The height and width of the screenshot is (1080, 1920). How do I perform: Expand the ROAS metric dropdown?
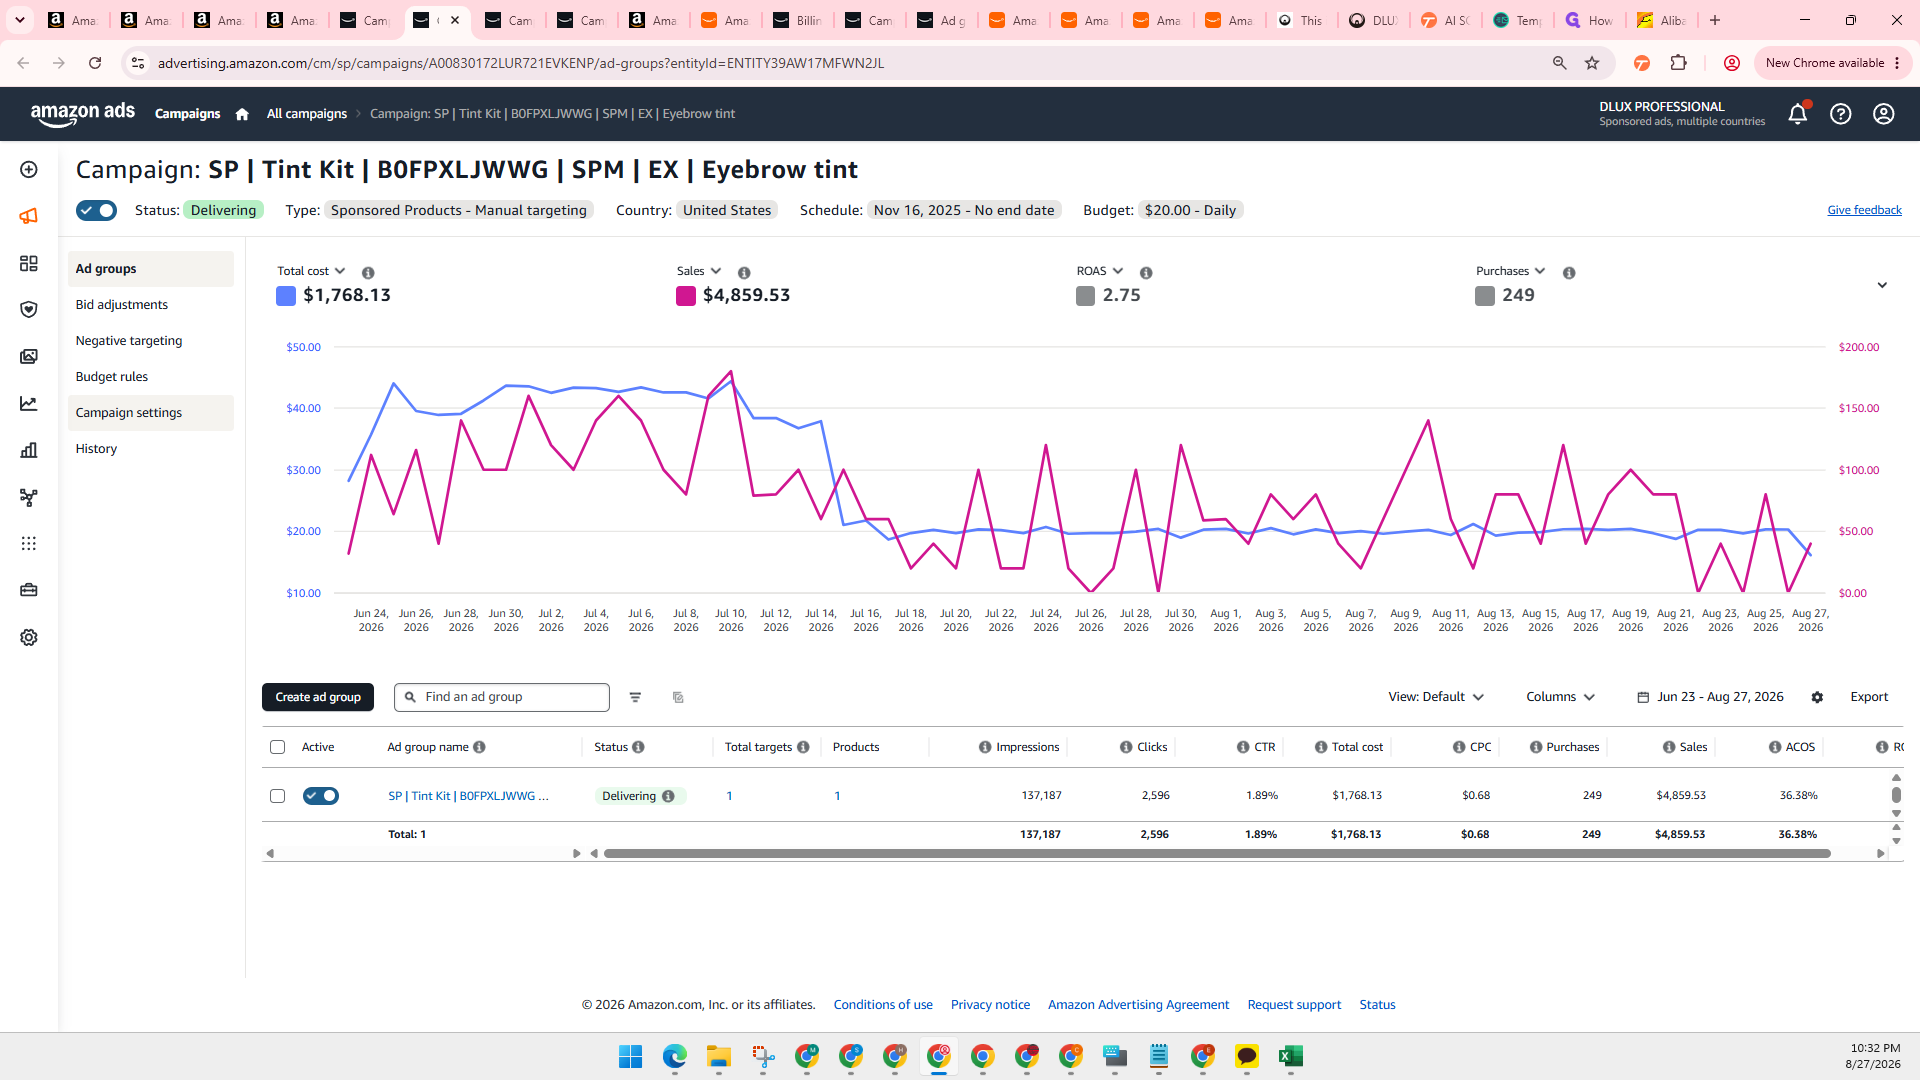pos(1100,271)
